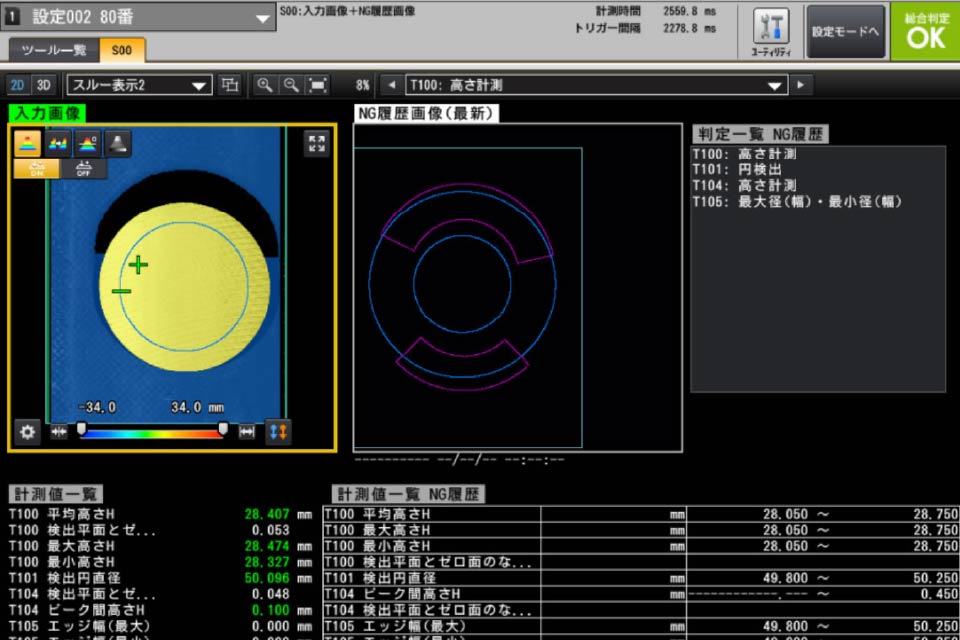Turn overlay display OFF

pos(84,168)
